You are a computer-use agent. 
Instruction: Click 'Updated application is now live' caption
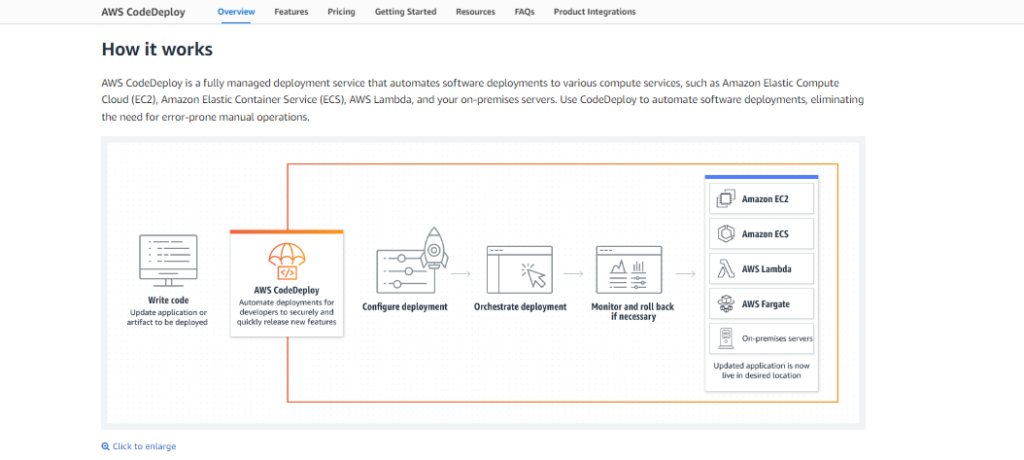coord(761,371)
